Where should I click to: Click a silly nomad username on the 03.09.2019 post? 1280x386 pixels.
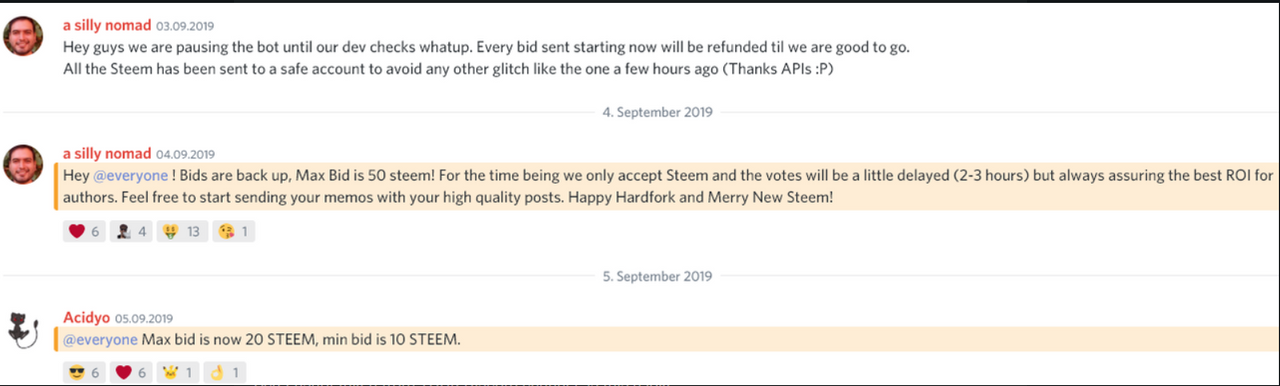[x=107, y=25]
